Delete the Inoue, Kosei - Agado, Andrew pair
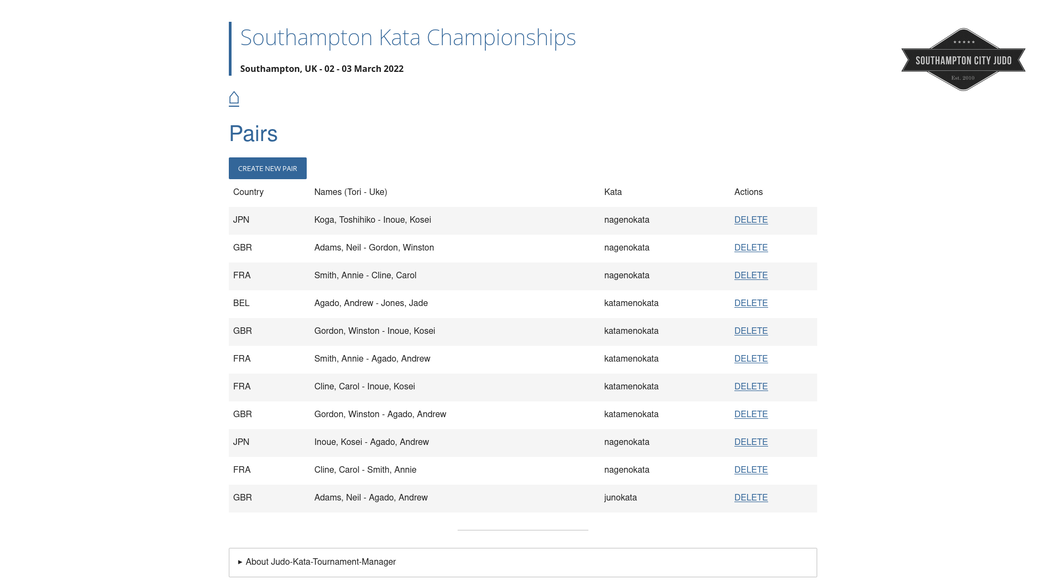 point(750,442)
